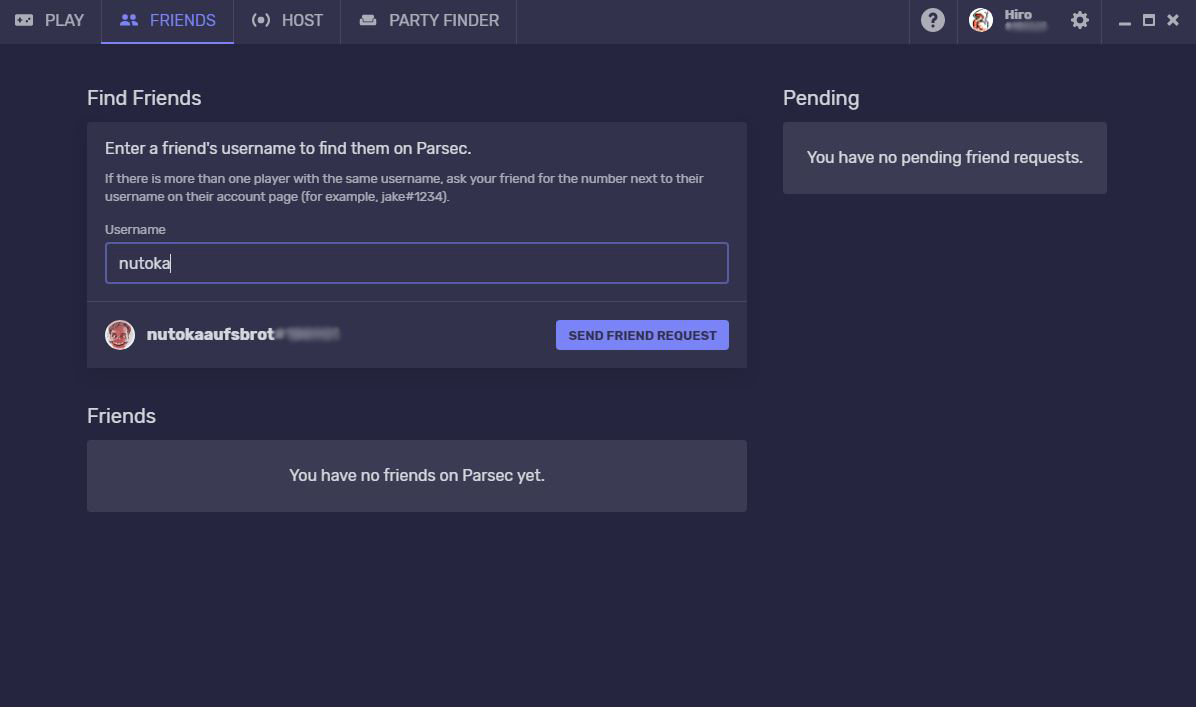Viewport: 1196px width, 707px height.
Task: Click the couch icon on Party Finder
Action: pos(368,20)
